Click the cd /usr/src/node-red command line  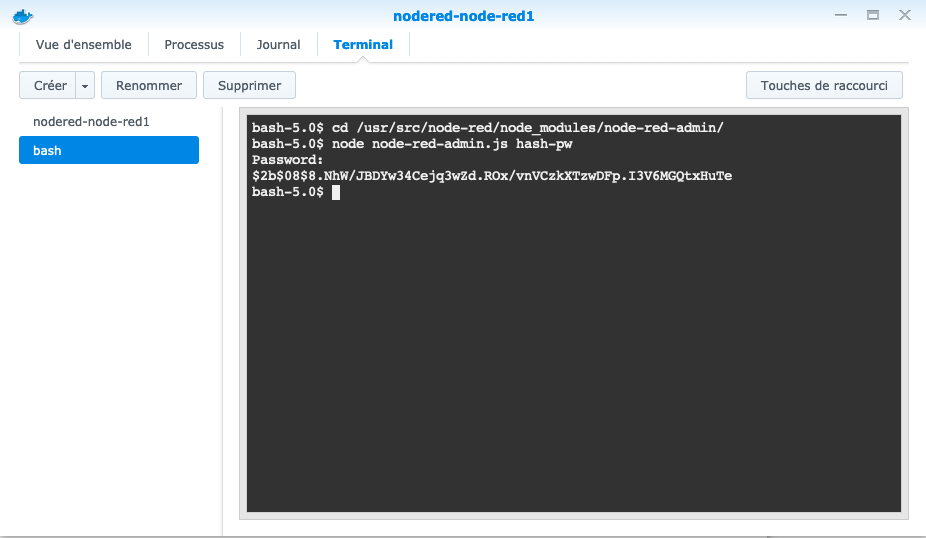click(x=488, y=128)
